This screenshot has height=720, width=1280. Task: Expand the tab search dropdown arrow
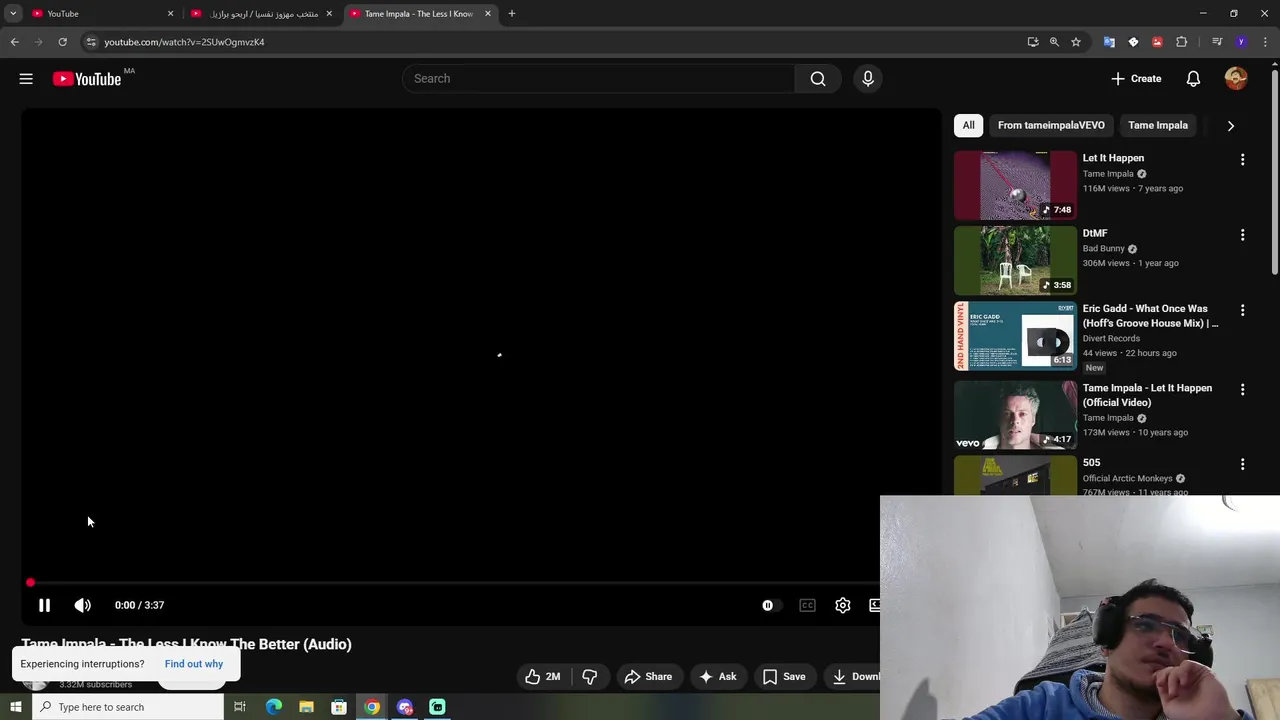[13, 13]
